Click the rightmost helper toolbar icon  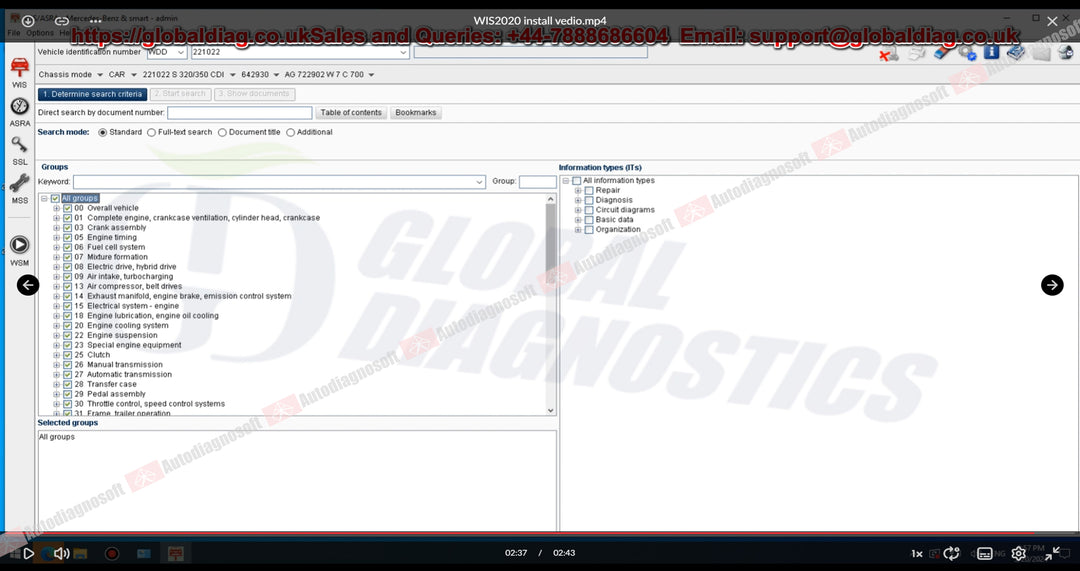1066,52
